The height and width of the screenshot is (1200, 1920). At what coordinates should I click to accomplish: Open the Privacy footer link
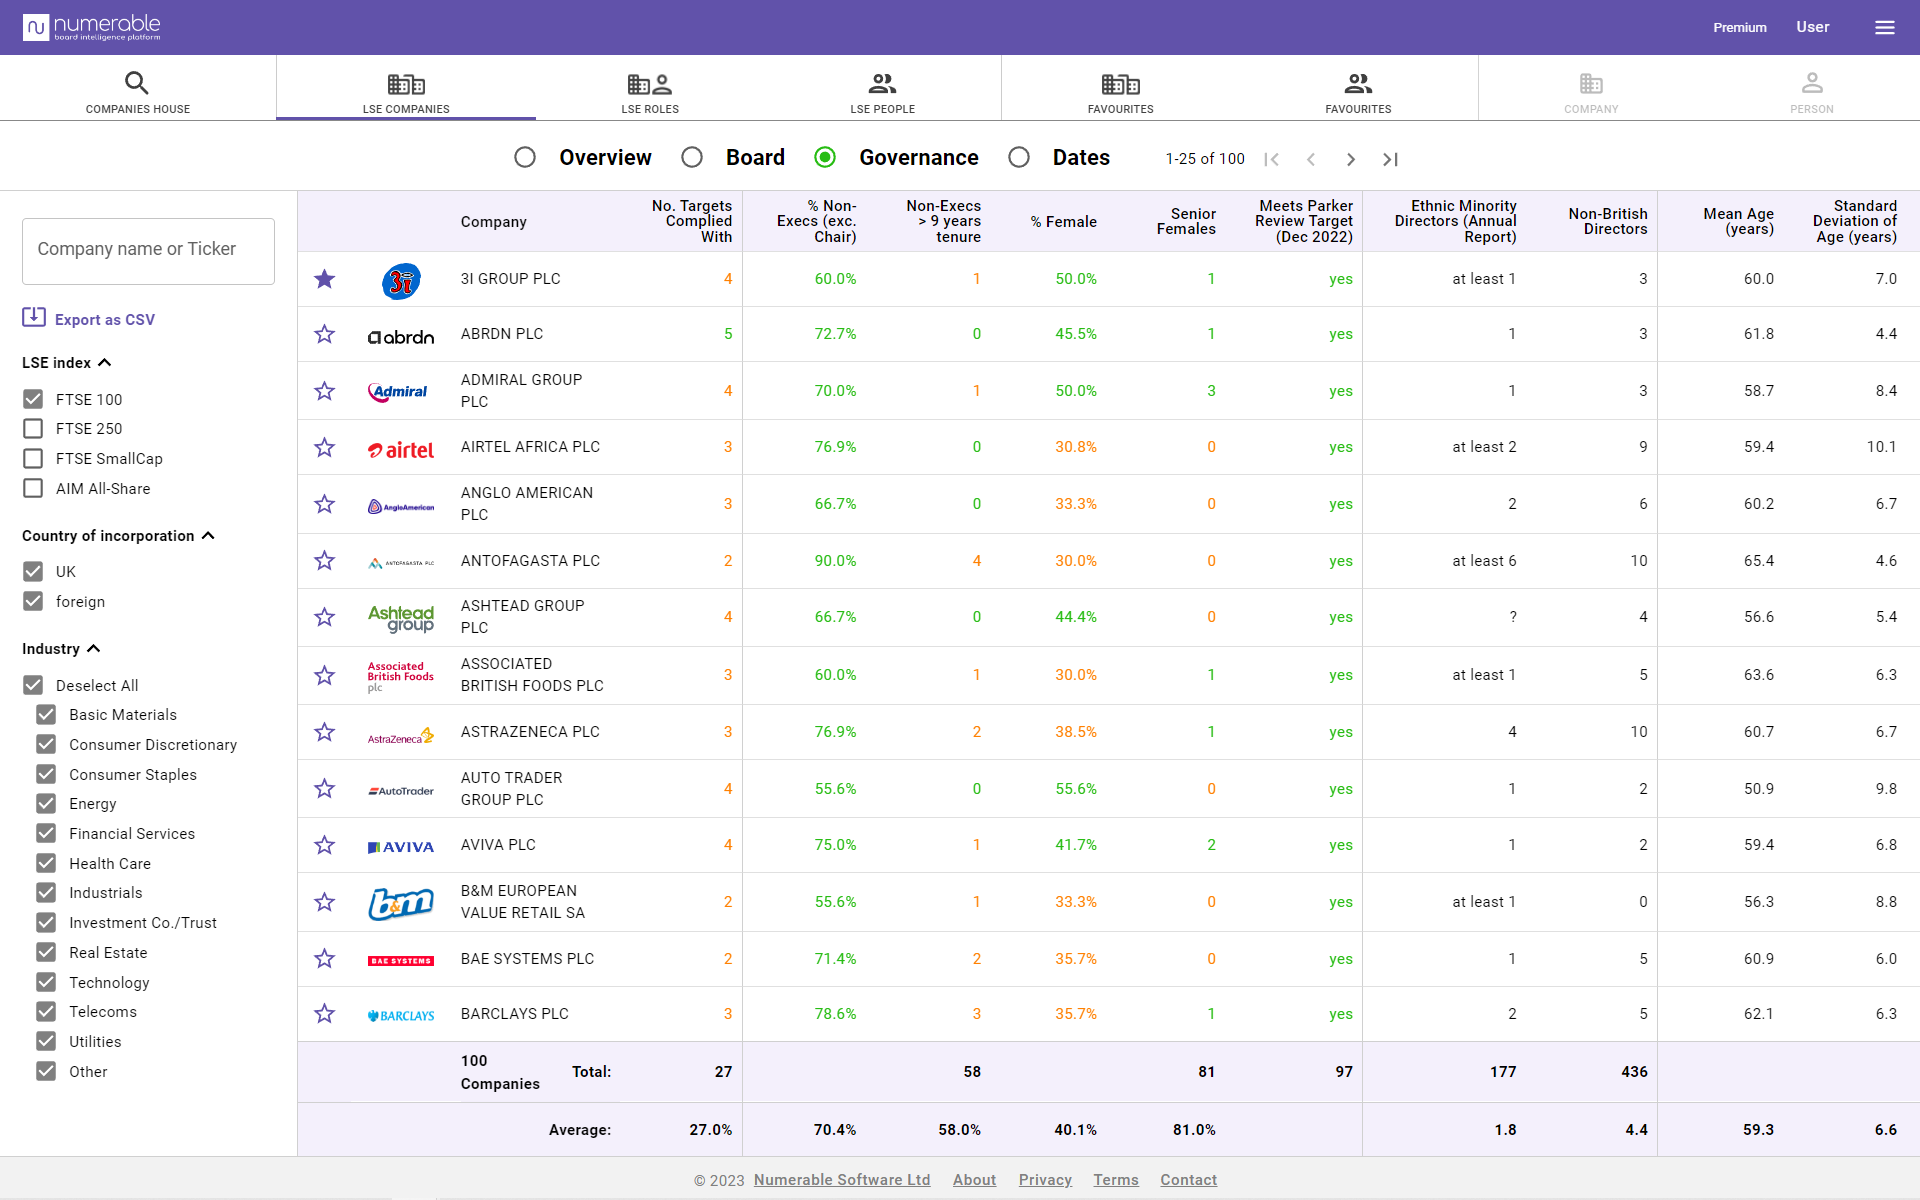click(x=1045, y=1180)
